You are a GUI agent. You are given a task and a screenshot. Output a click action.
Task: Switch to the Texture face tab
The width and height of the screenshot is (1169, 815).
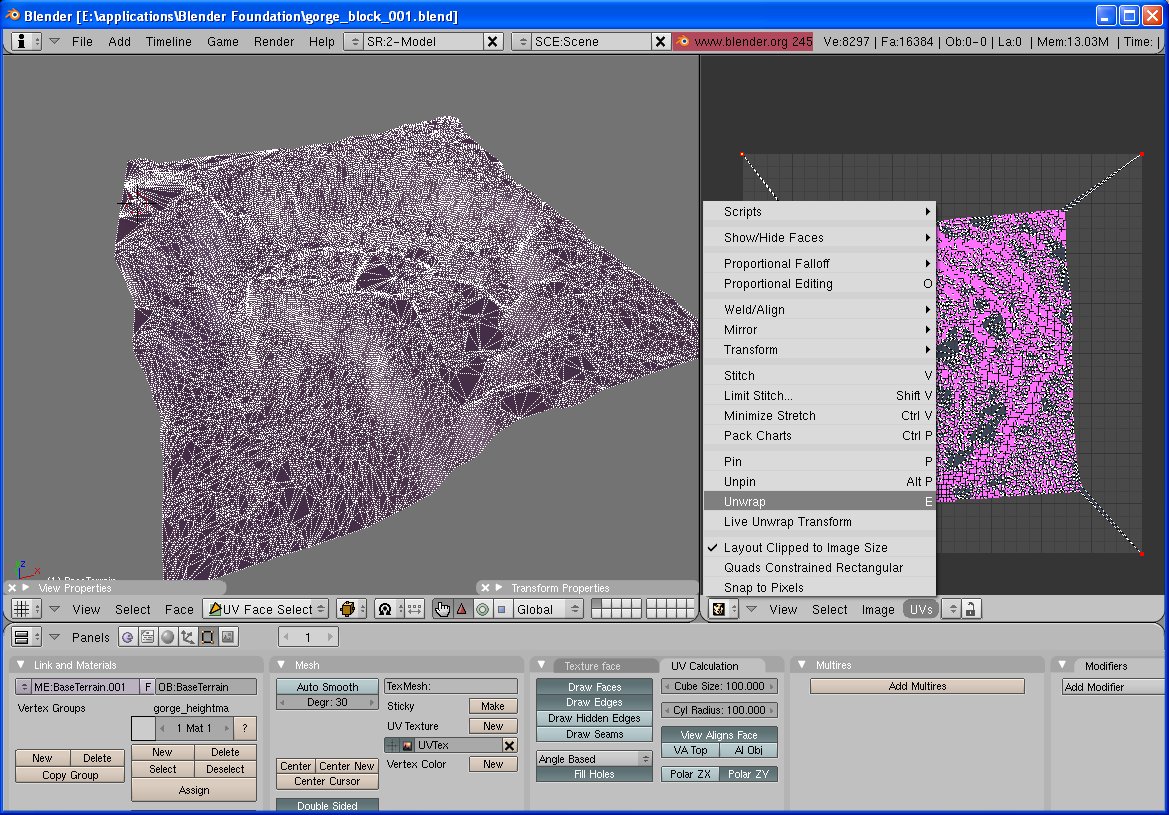(592, 666)
